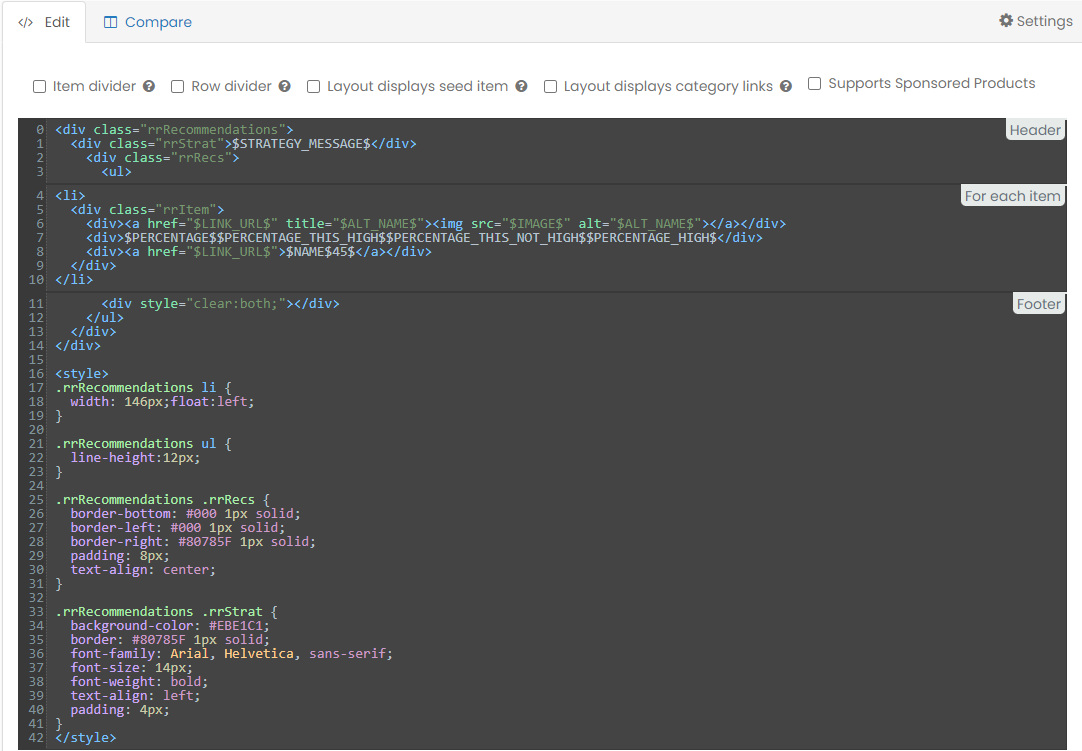Enable the Row divider checkbox

click(177, 86)
